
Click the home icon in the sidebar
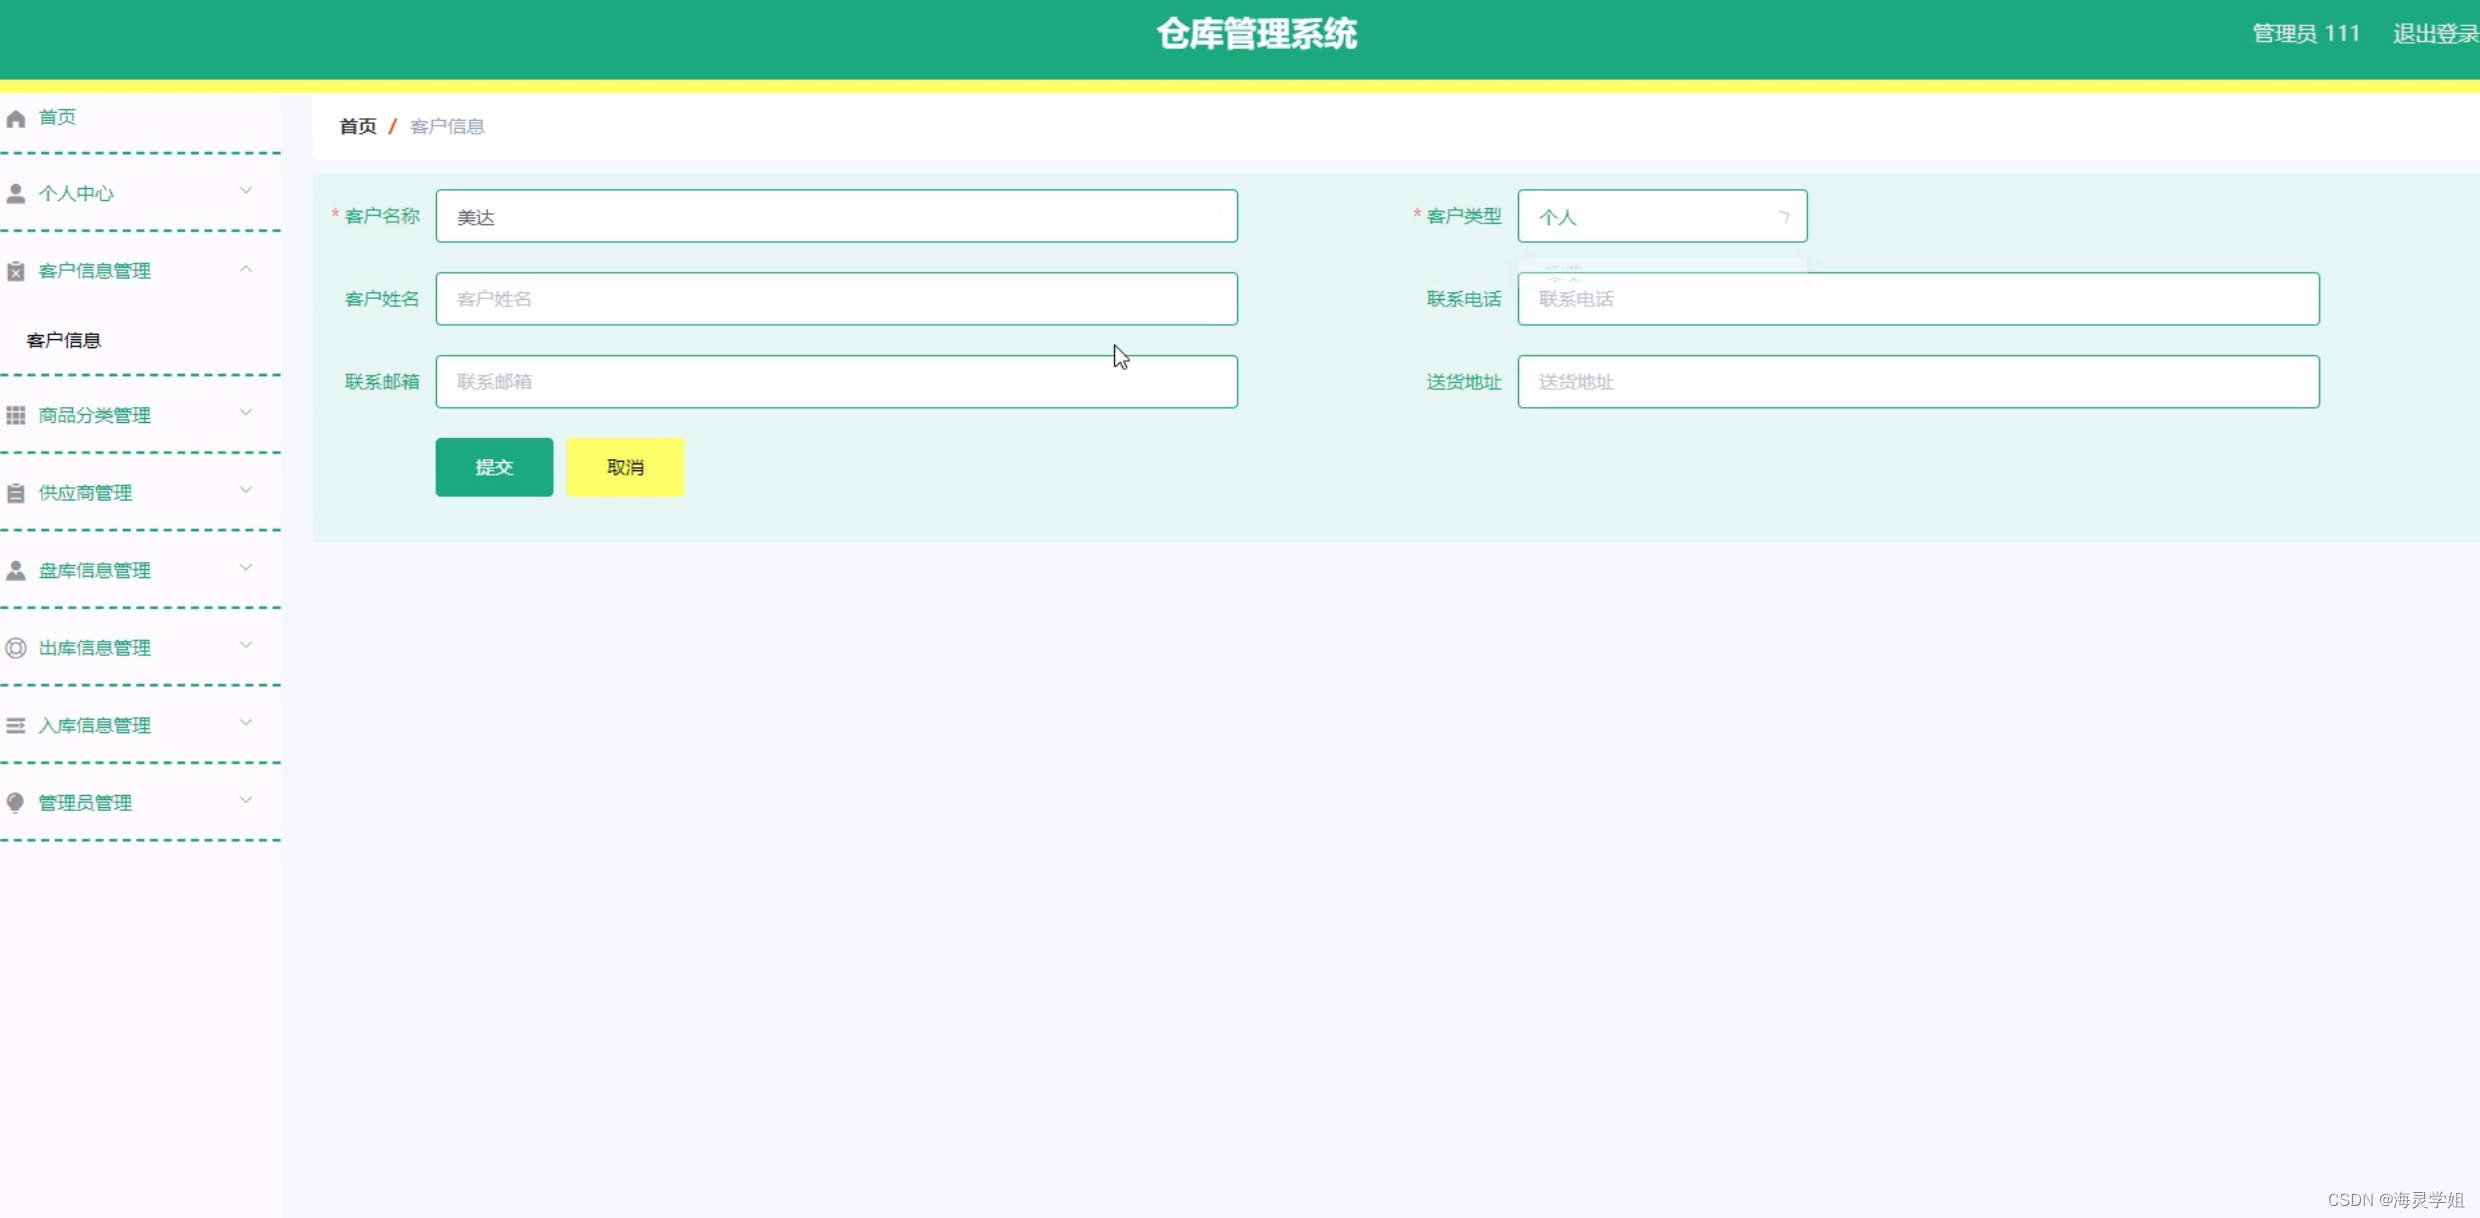pos(16,119)
